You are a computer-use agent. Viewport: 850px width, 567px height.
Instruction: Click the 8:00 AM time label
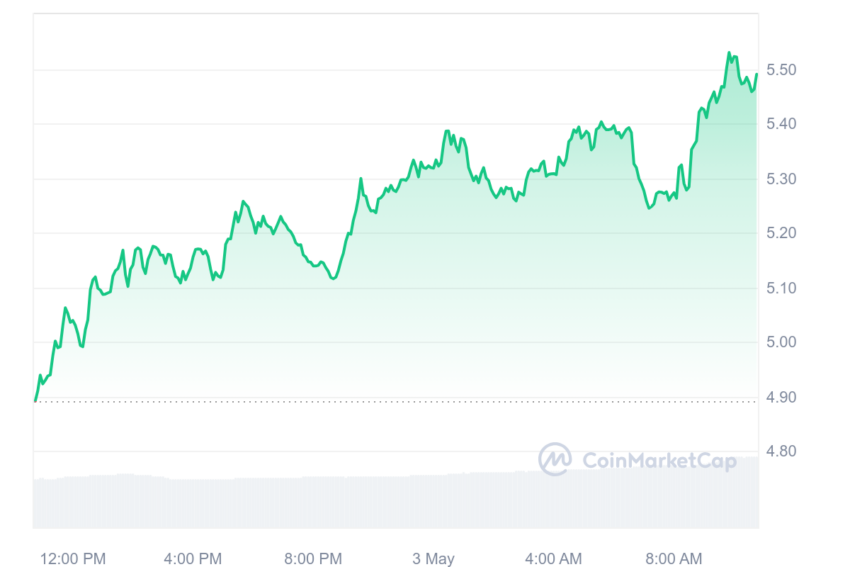coord(674,558)
